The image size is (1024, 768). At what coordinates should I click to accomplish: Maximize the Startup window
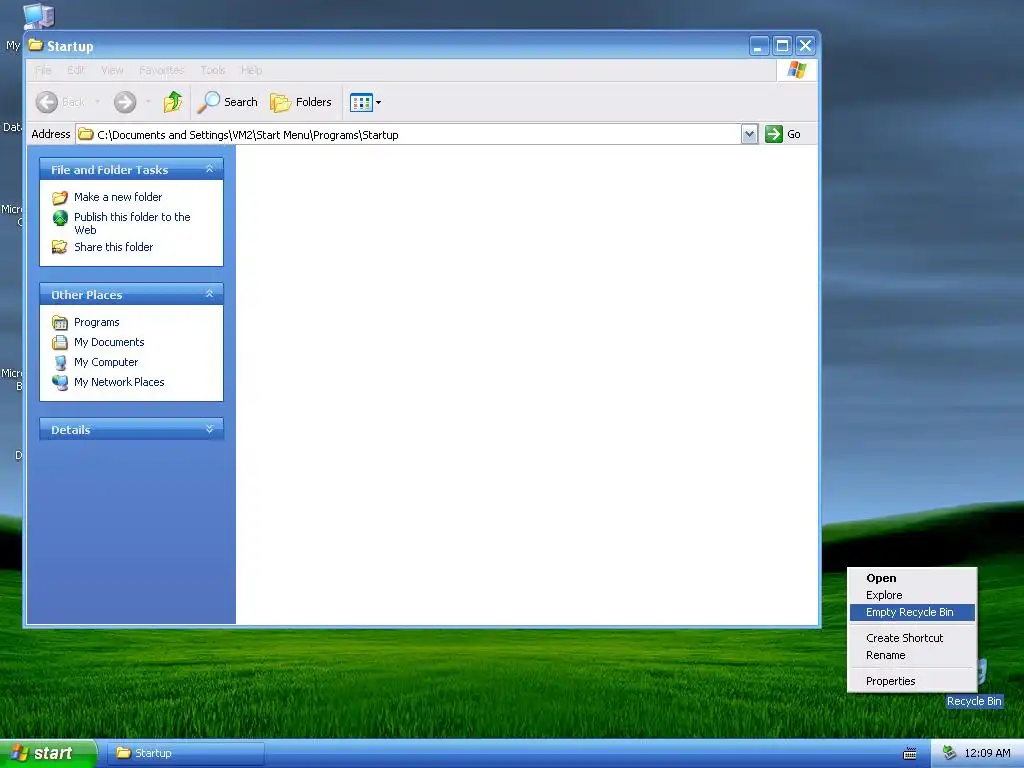pos(782,46)
